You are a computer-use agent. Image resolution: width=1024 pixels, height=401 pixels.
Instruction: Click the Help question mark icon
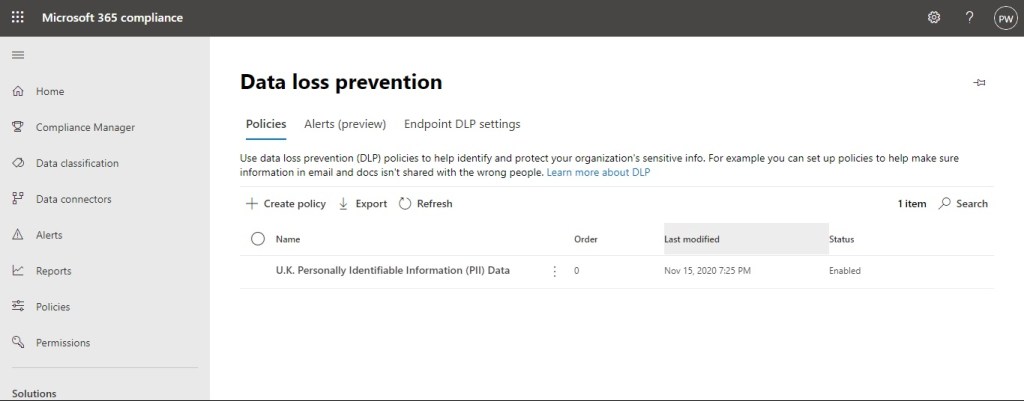[x=969, y=17]
